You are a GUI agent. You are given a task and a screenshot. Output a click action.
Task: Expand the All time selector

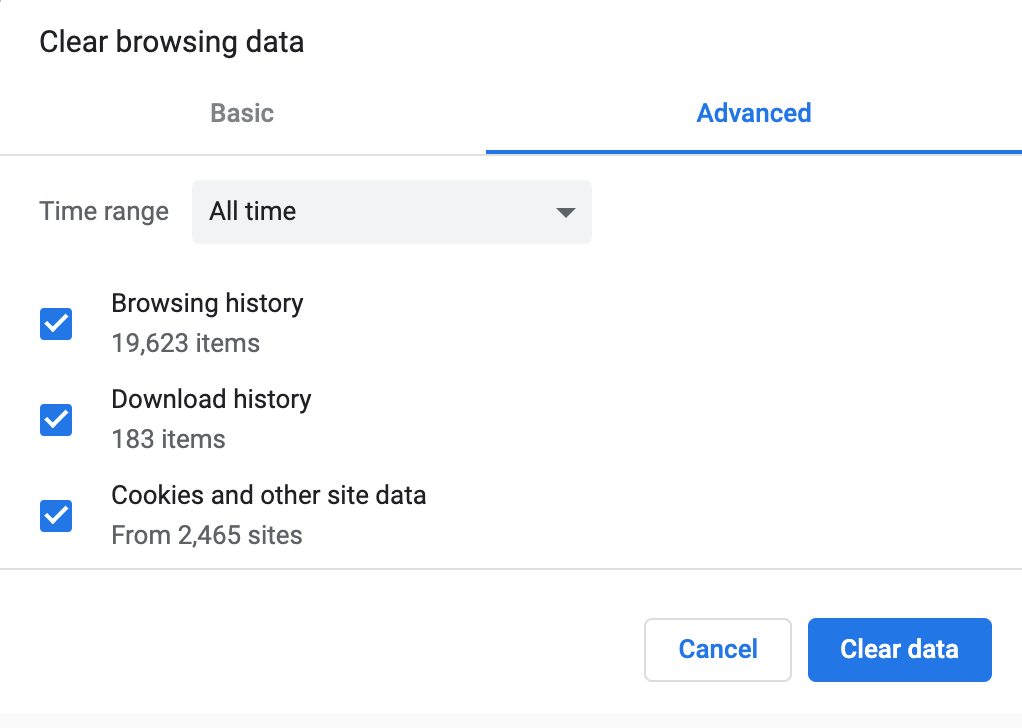(390, 212)
